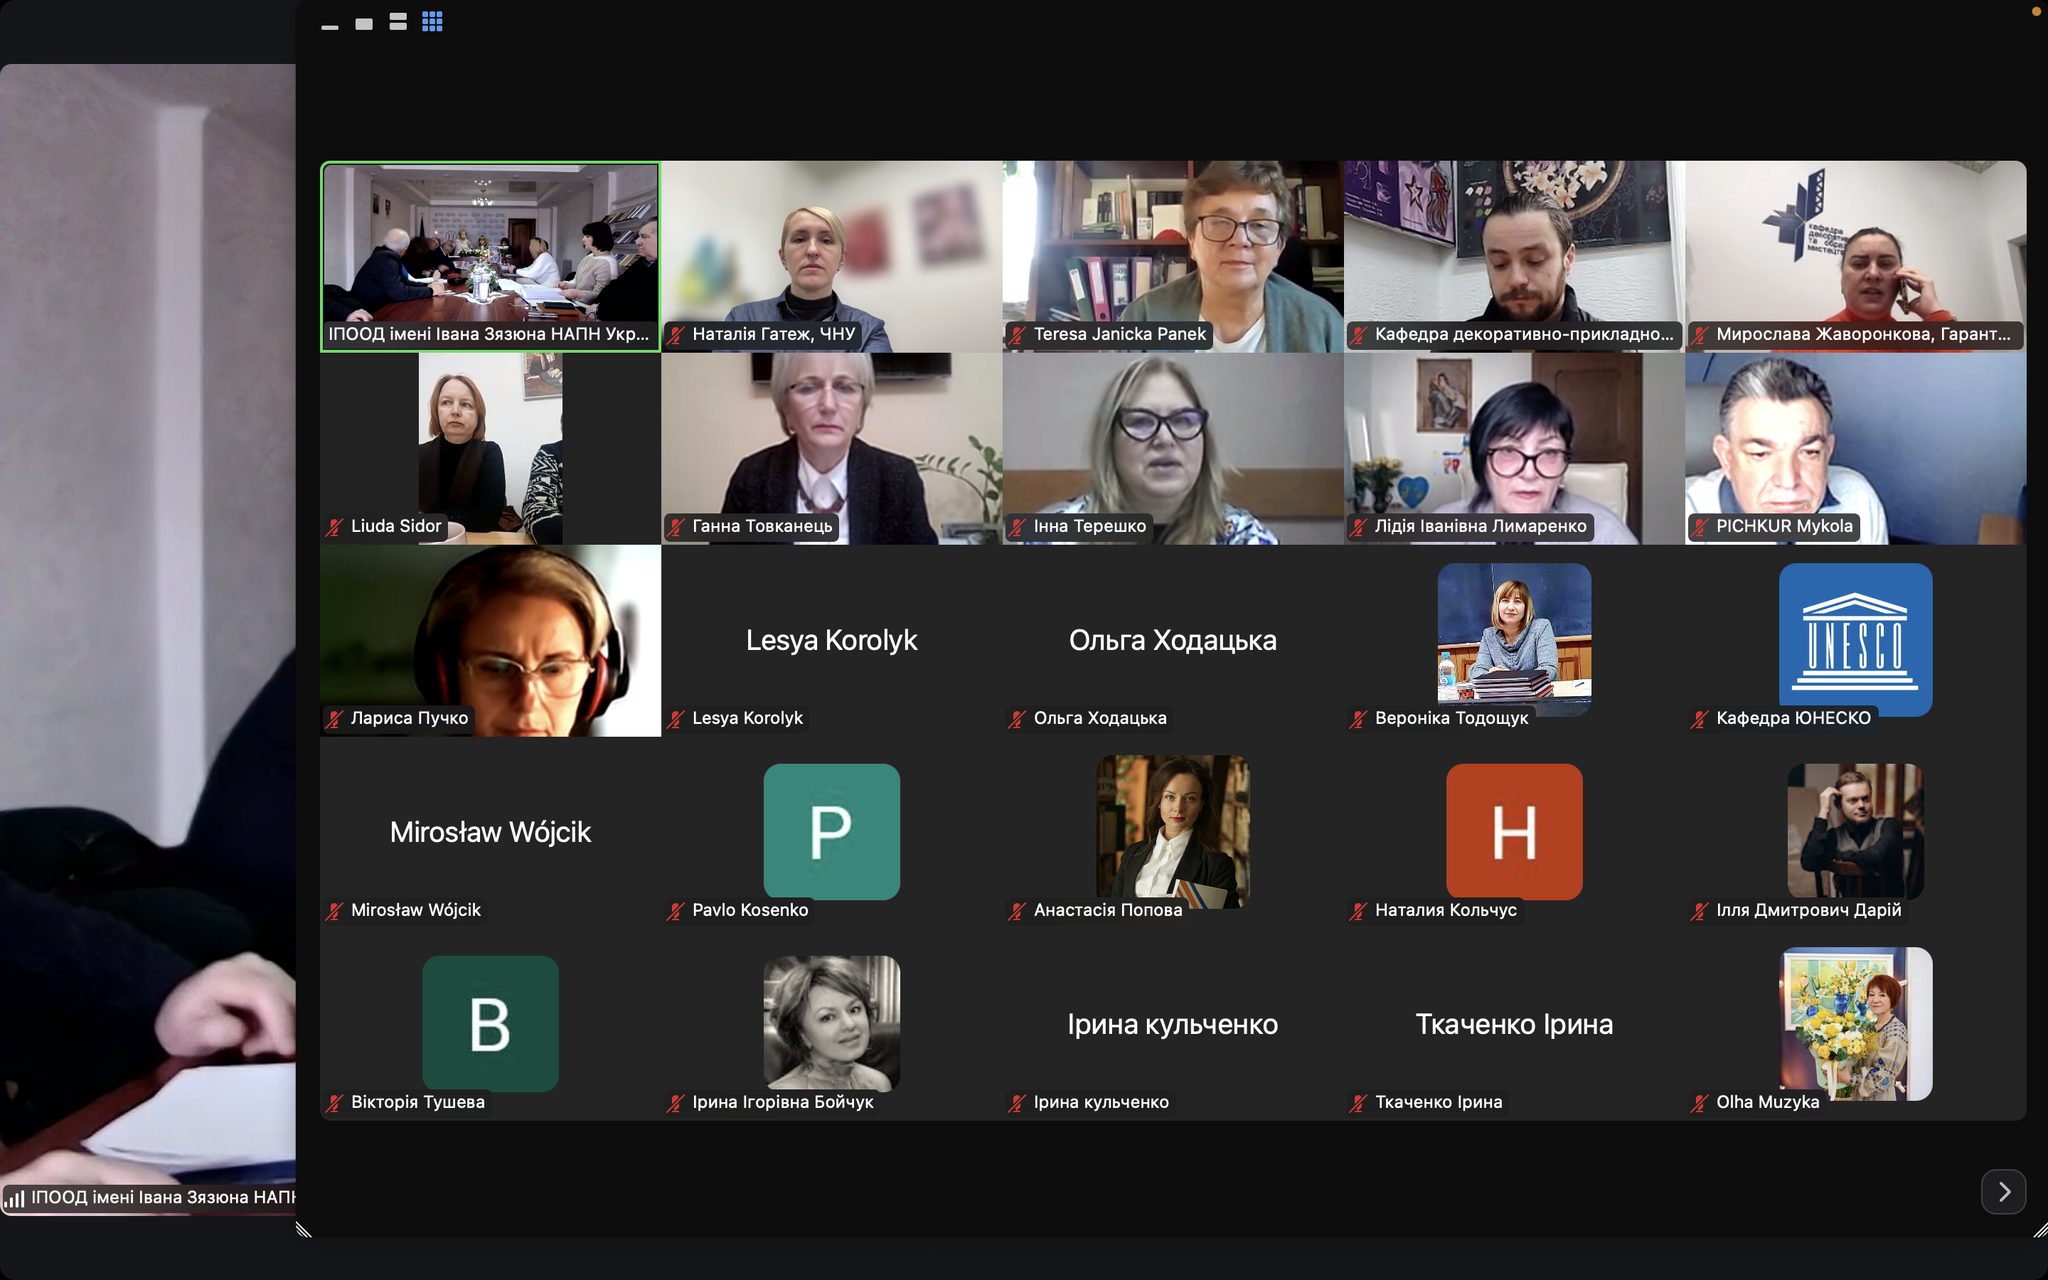Click muted mic icon for Наталія Гатеж

pyautogui.click(x=676, y=335)
